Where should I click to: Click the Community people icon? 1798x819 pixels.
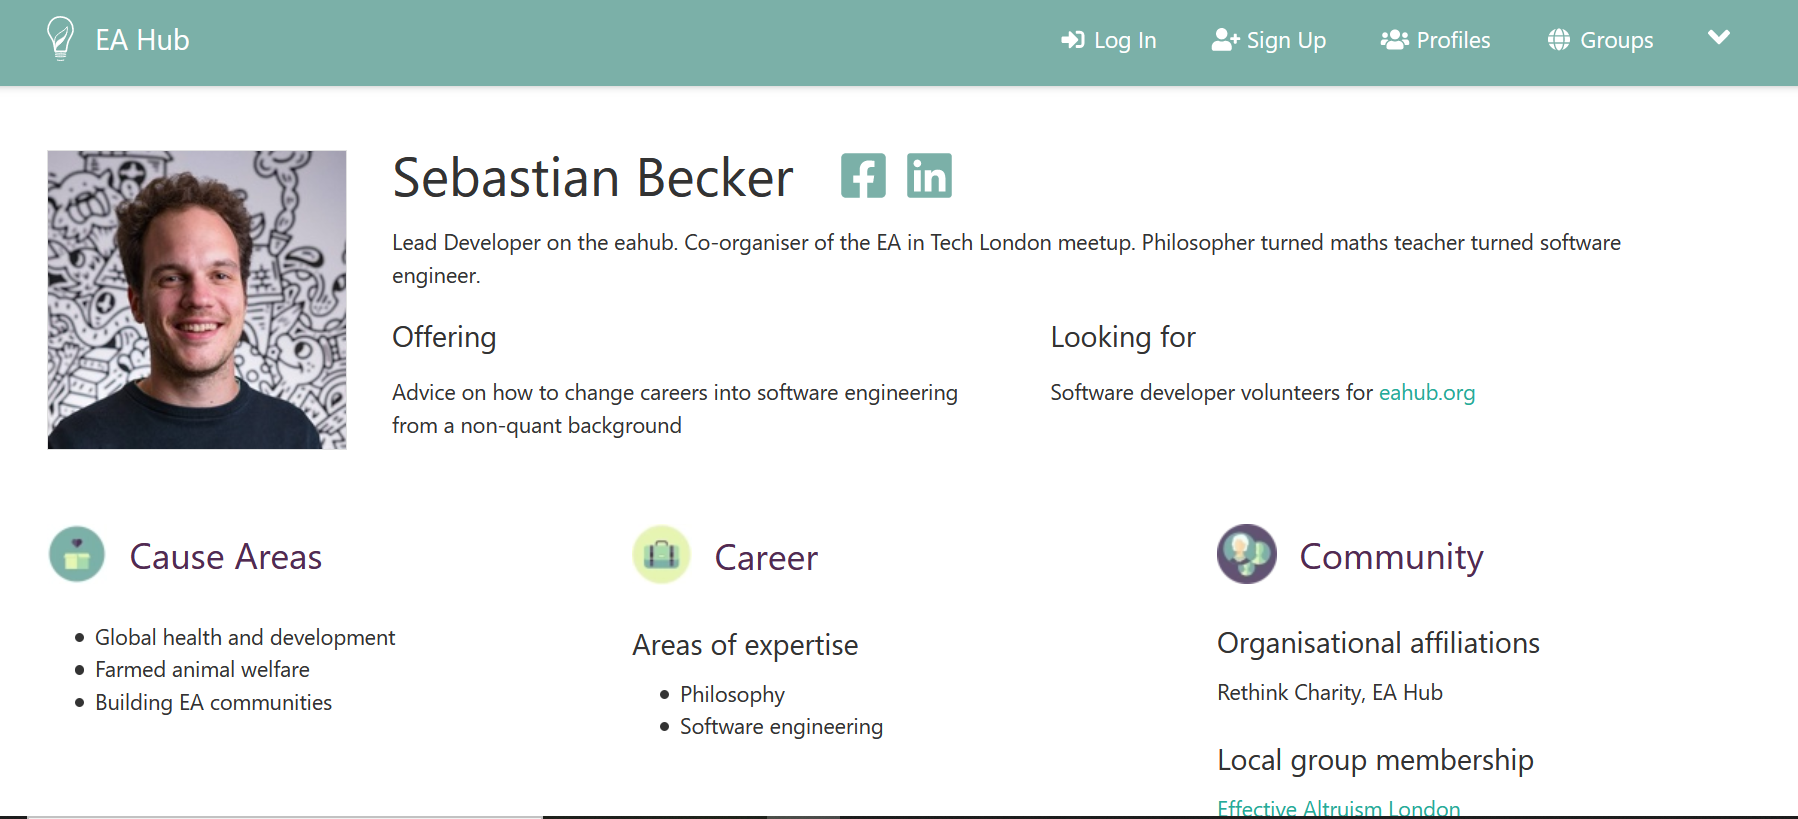pos(1247,554)
